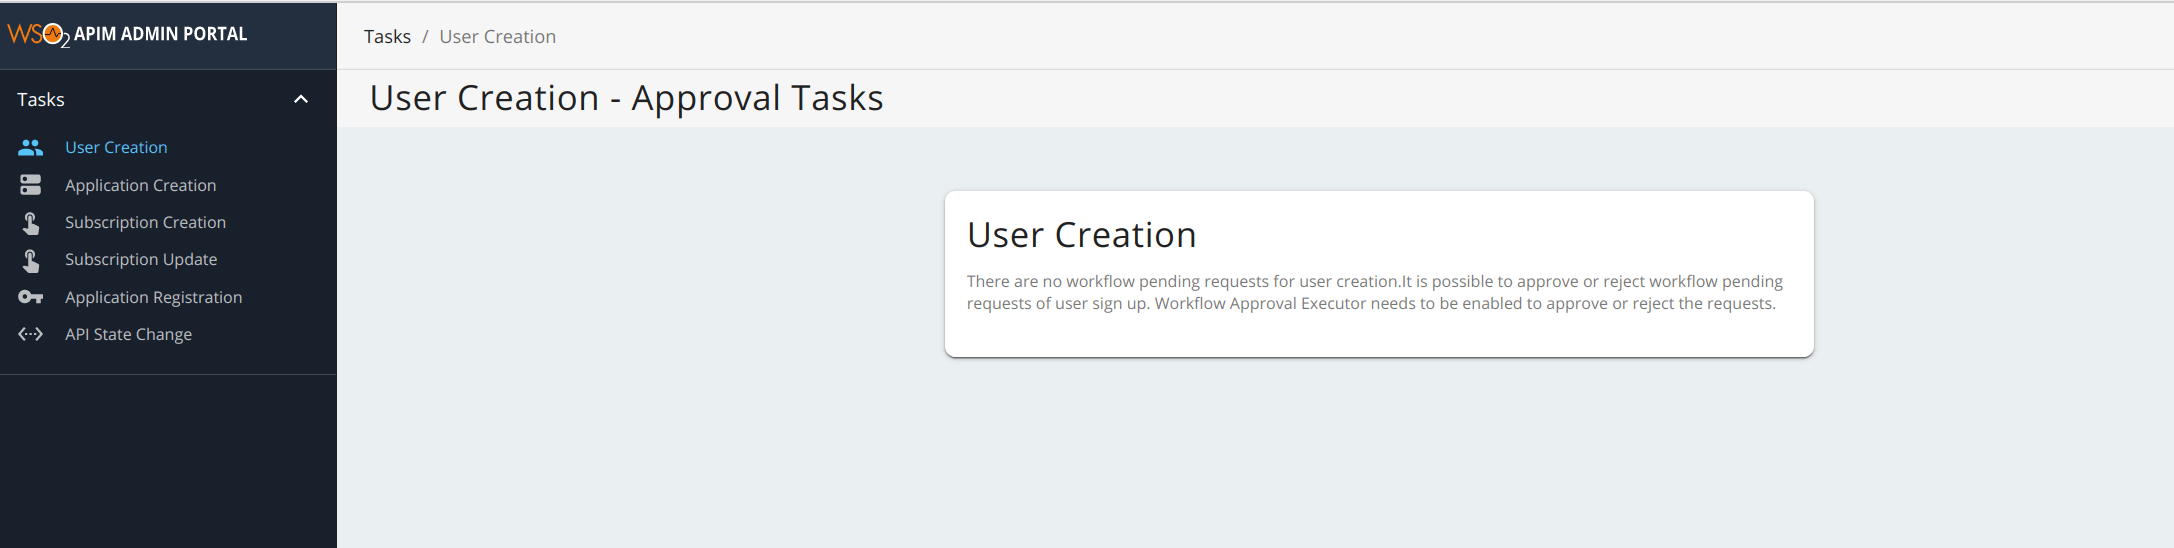
Task: Click the arrows icon beside API State Change
Action: pyautogui.click(x=31, y=334)
